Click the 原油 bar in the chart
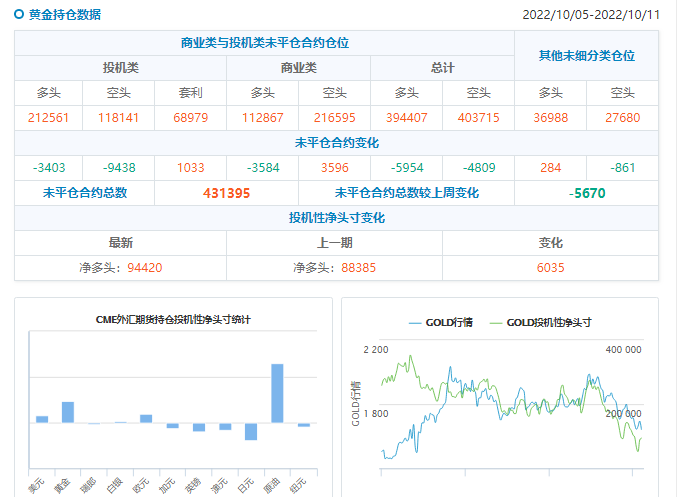The width and height of the screenshot is (677, 497). pos(277,393)
